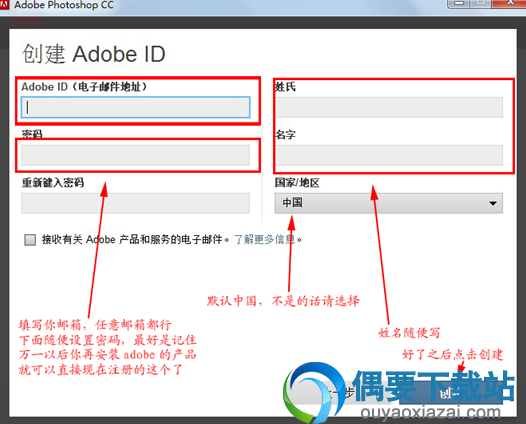Image resolution: width=526 pixels, height=424 pixels.
Task: Click the ouyaoxiazai.com watermark text
Action: 430,412
